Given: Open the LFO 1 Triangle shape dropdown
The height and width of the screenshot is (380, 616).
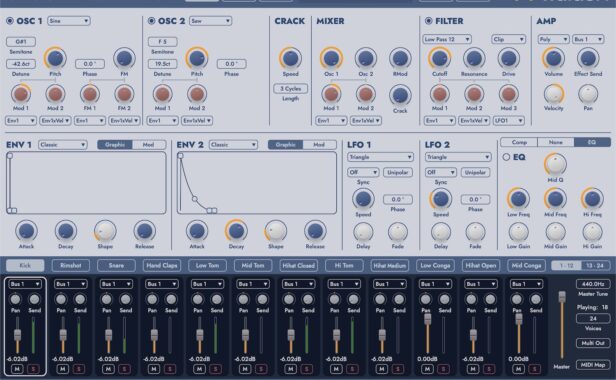Looking at the screenshot, I should coord(380,157).
